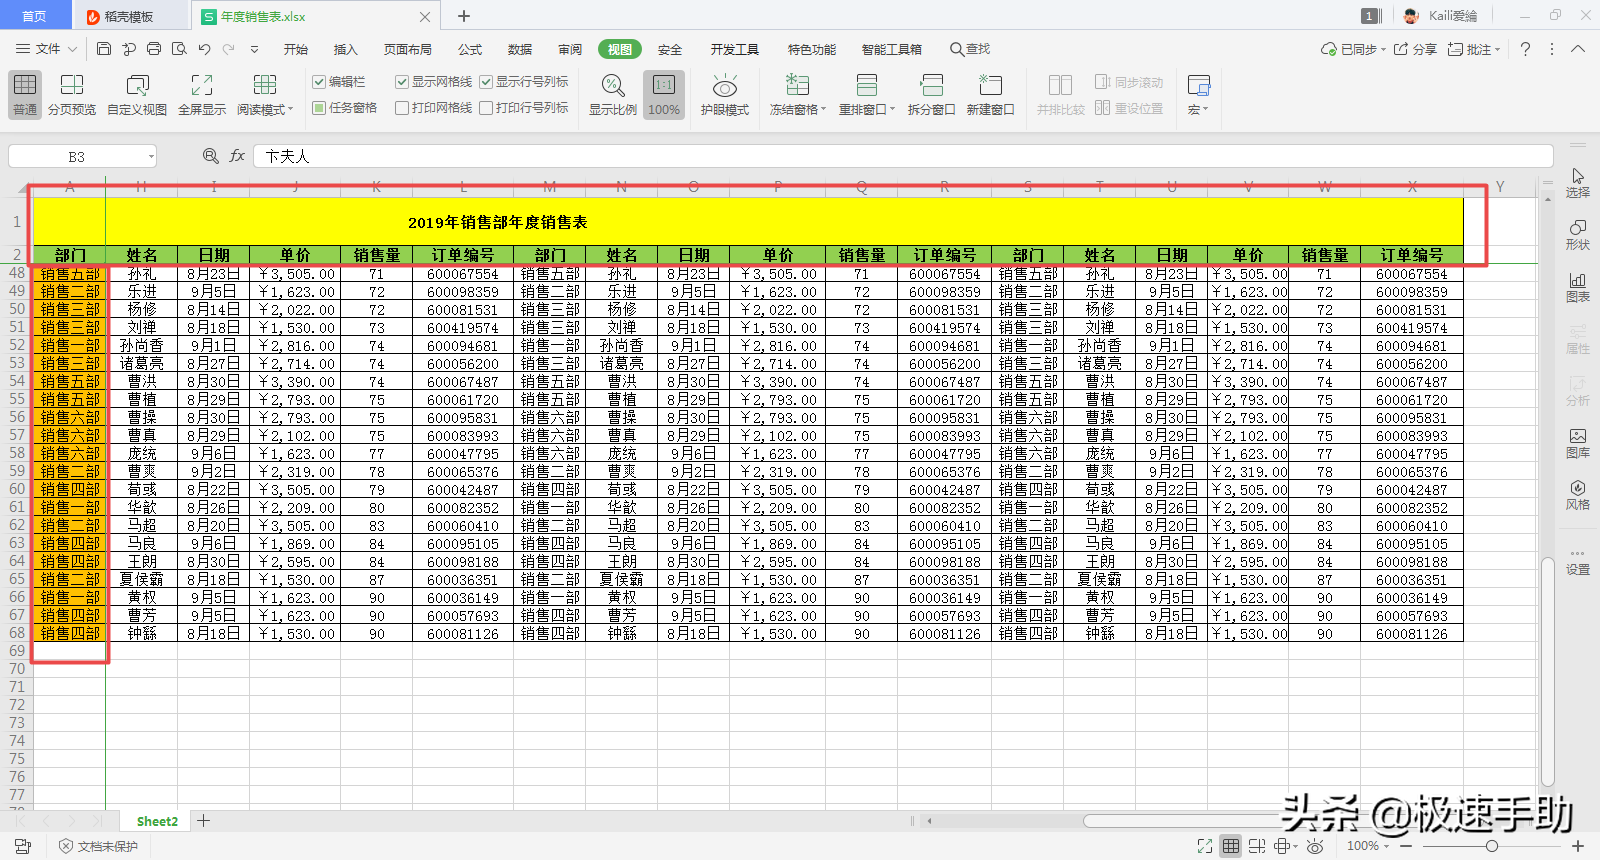Set zoom to 100% in the ribbon
The width and height of the screenshot is (1600, 860).
(664, 95)
